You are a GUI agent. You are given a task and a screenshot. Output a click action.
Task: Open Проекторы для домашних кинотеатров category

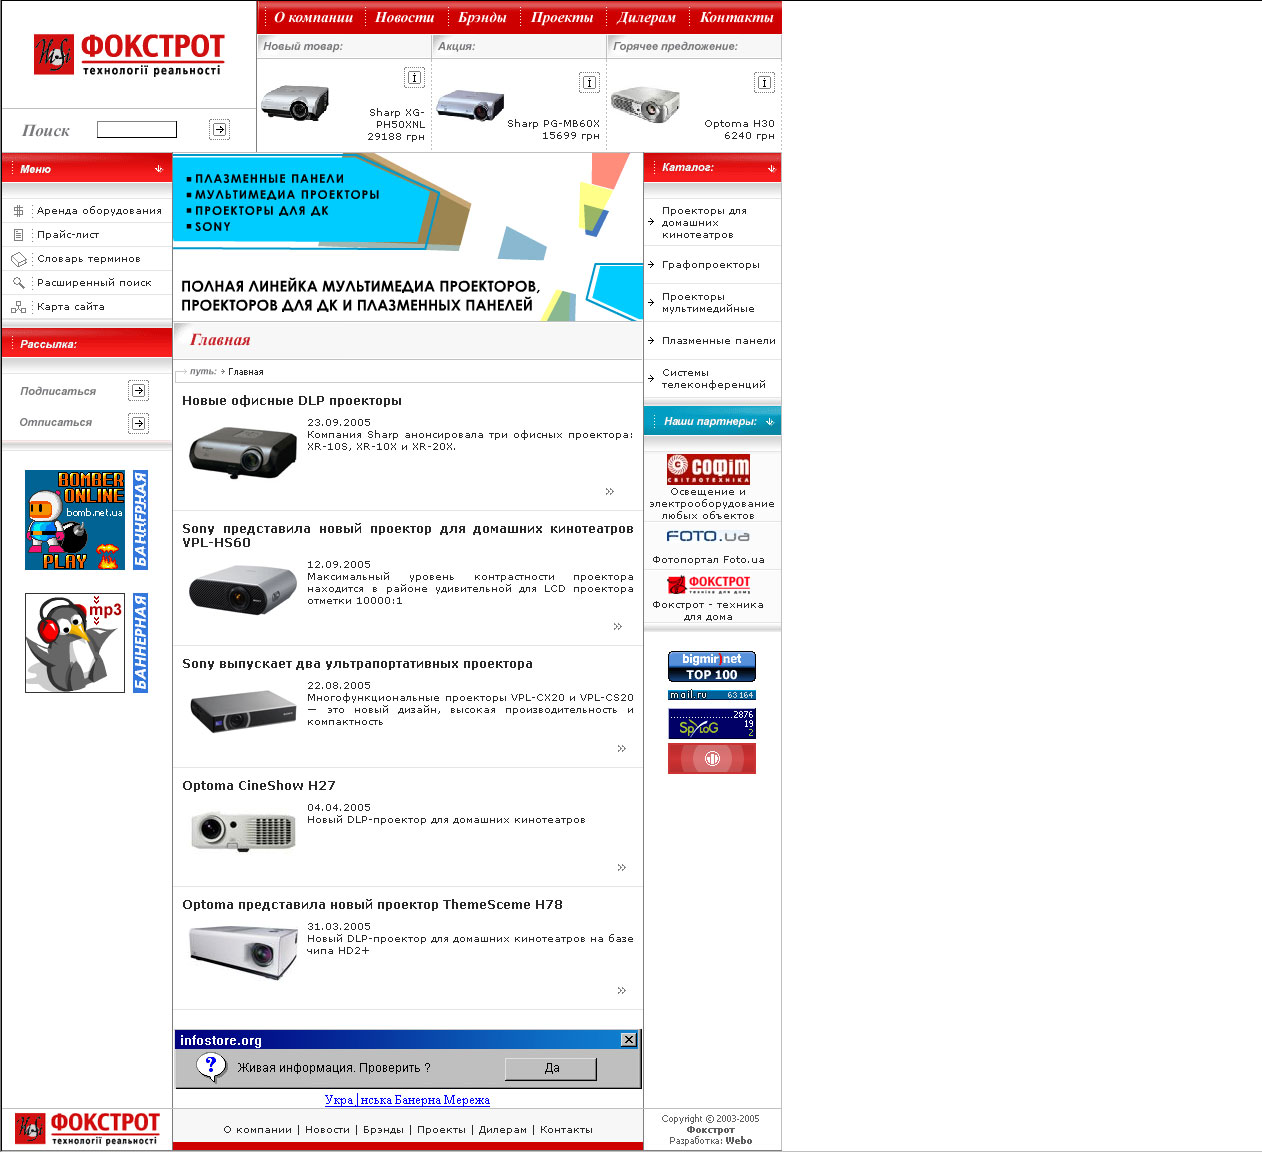705,223
